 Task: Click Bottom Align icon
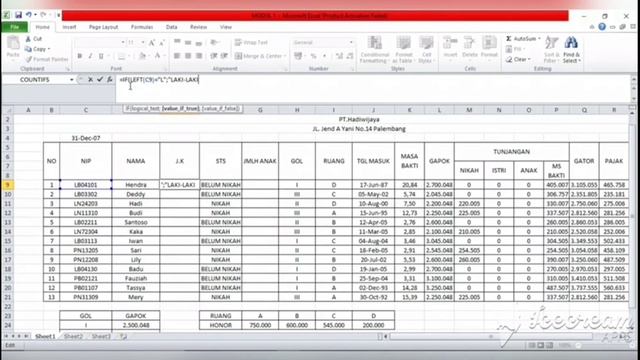pyautogui.click(x=199, y=42)
